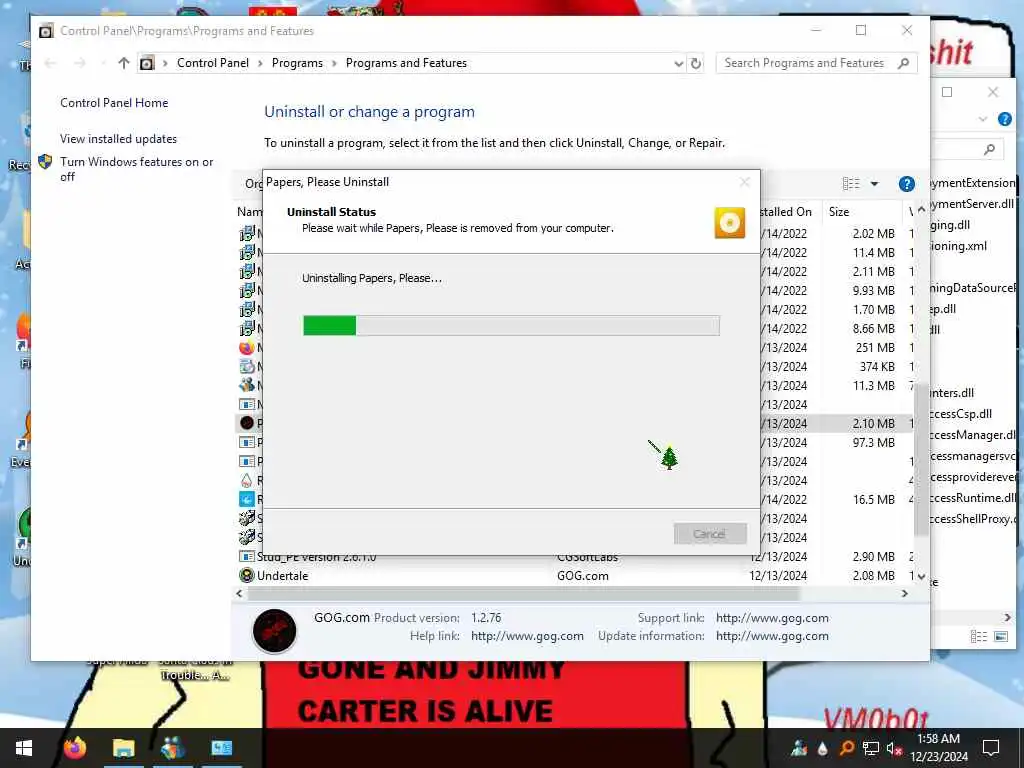Sort by the Installed On column header
Viewport: 1024px width, 768px height.
point(786,212)
